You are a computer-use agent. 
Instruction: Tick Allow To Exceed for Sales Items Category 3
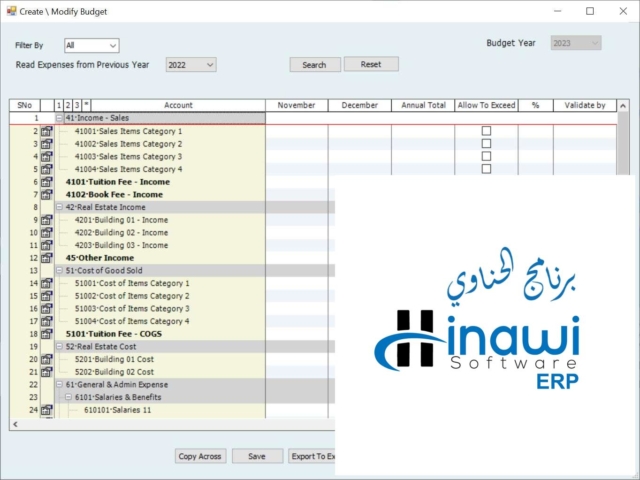[x=486, y=156]
